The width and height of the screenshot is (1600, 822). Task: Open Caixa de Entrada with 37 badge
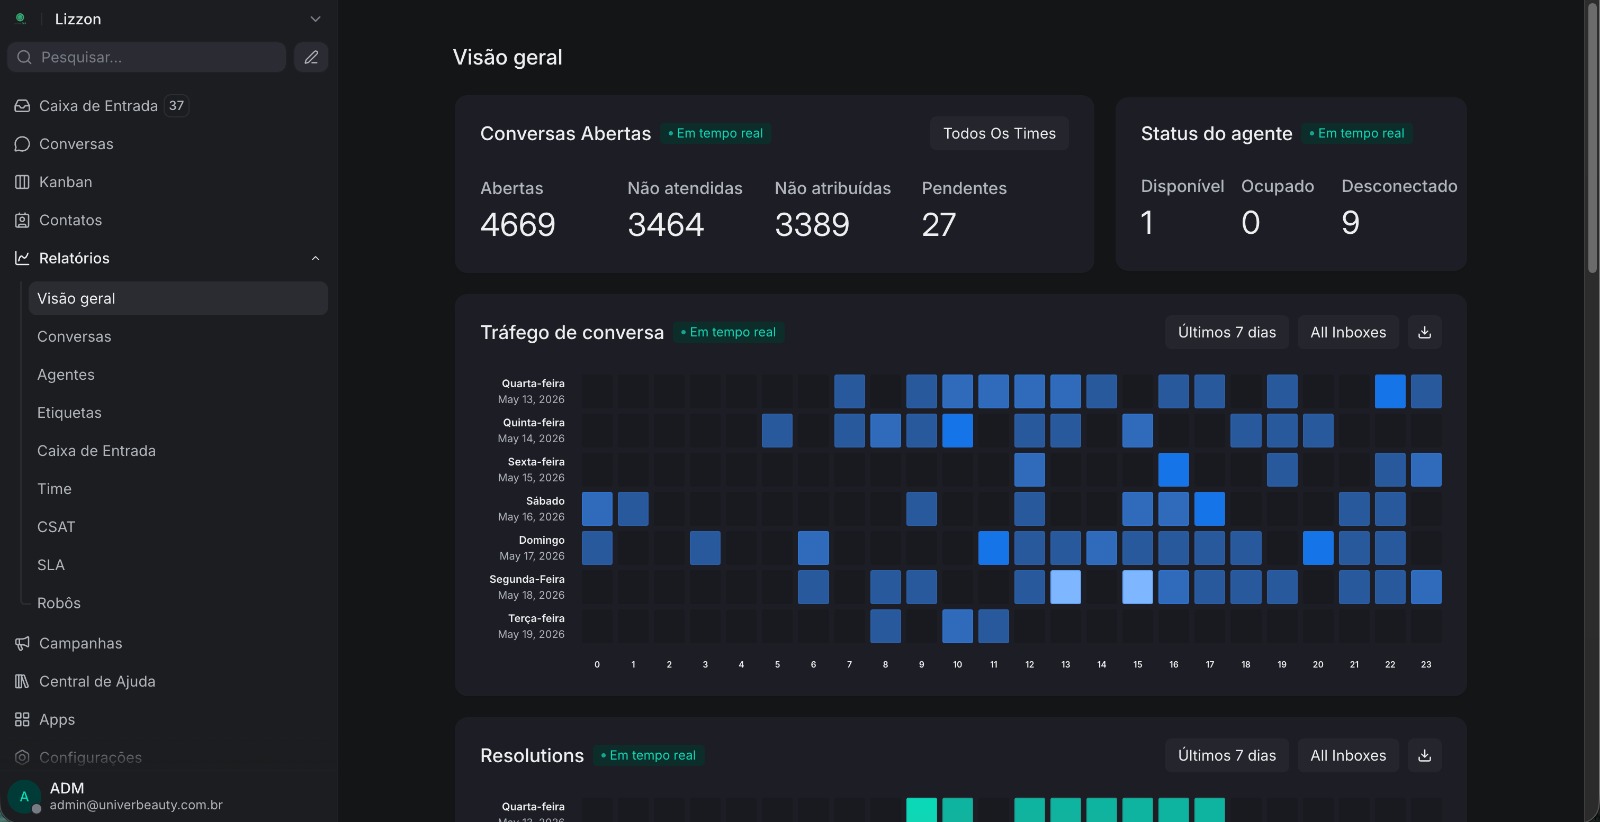pyautogui.click(x=168, y=106)
